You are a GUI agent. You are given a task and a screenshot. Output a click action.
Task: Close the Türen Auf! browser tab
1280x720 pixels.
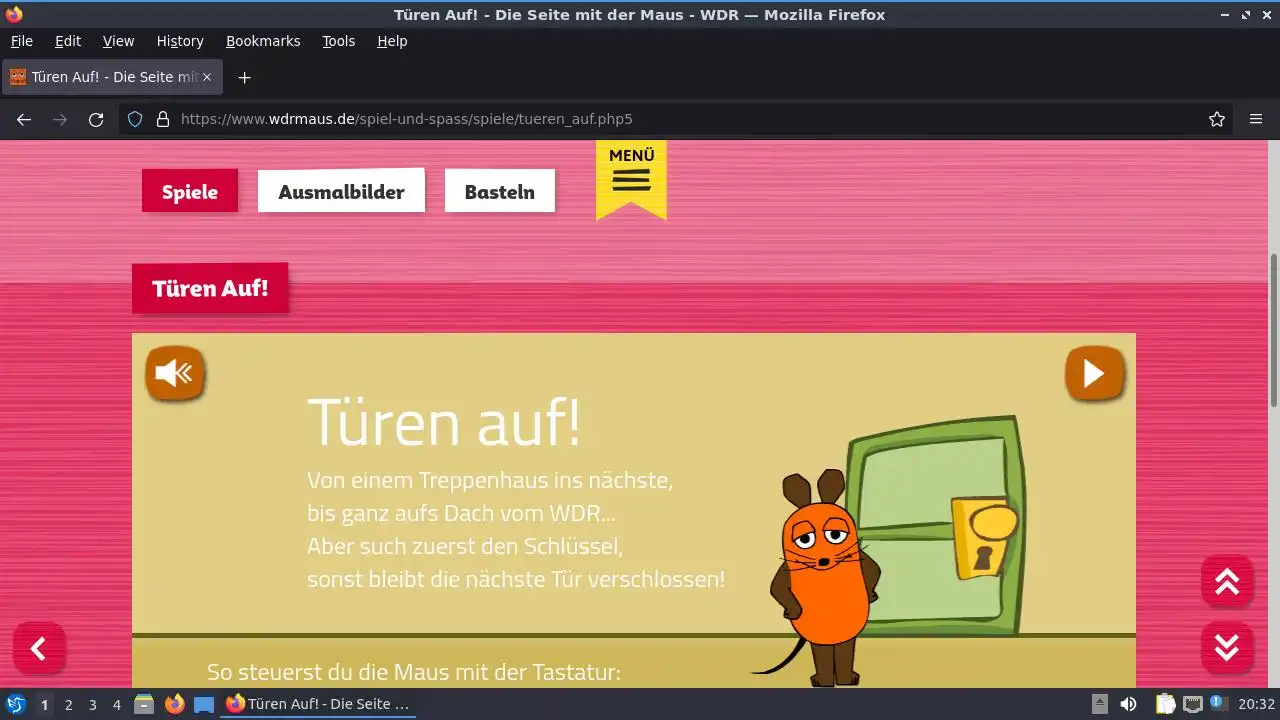[207, 77]
